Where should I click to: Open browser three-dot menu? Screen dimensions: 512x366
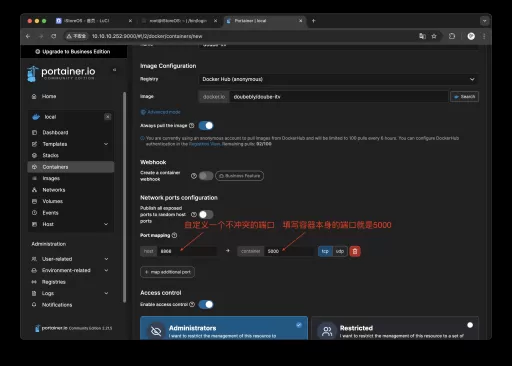pos(484,36)
